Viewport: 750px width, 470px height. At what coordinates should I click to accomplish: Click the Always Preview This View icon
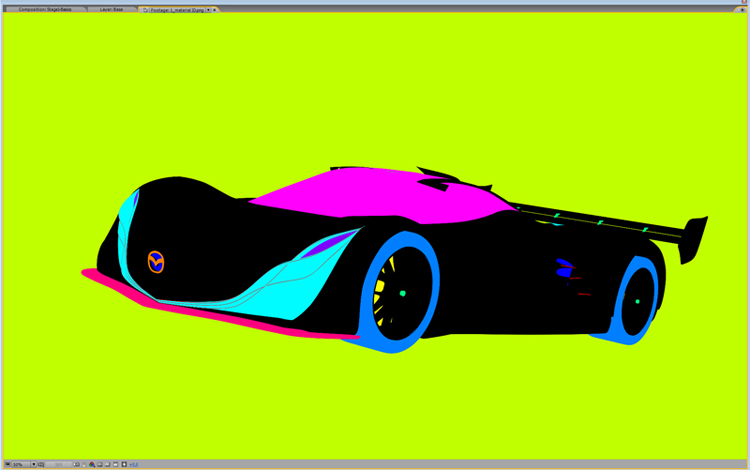coord(8,464)
